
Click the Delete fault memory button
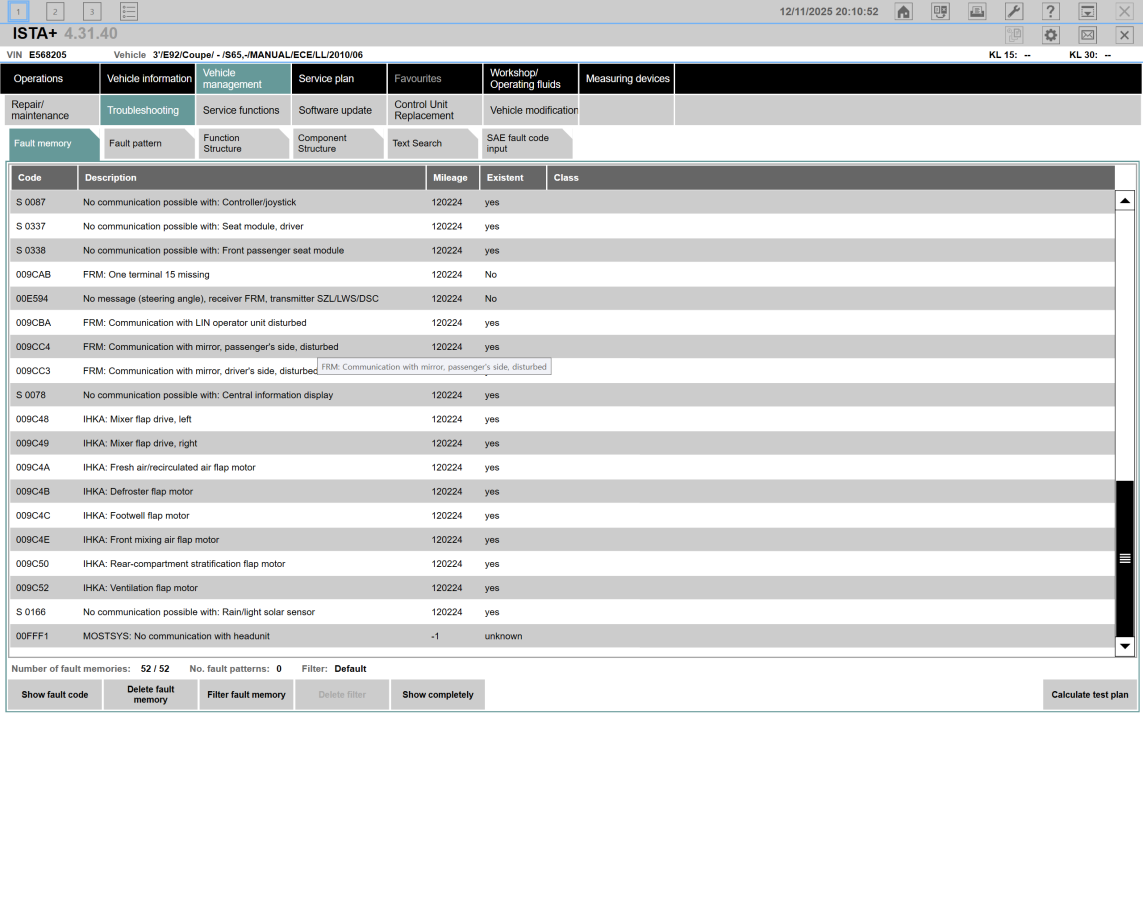(x=150, y=695)
